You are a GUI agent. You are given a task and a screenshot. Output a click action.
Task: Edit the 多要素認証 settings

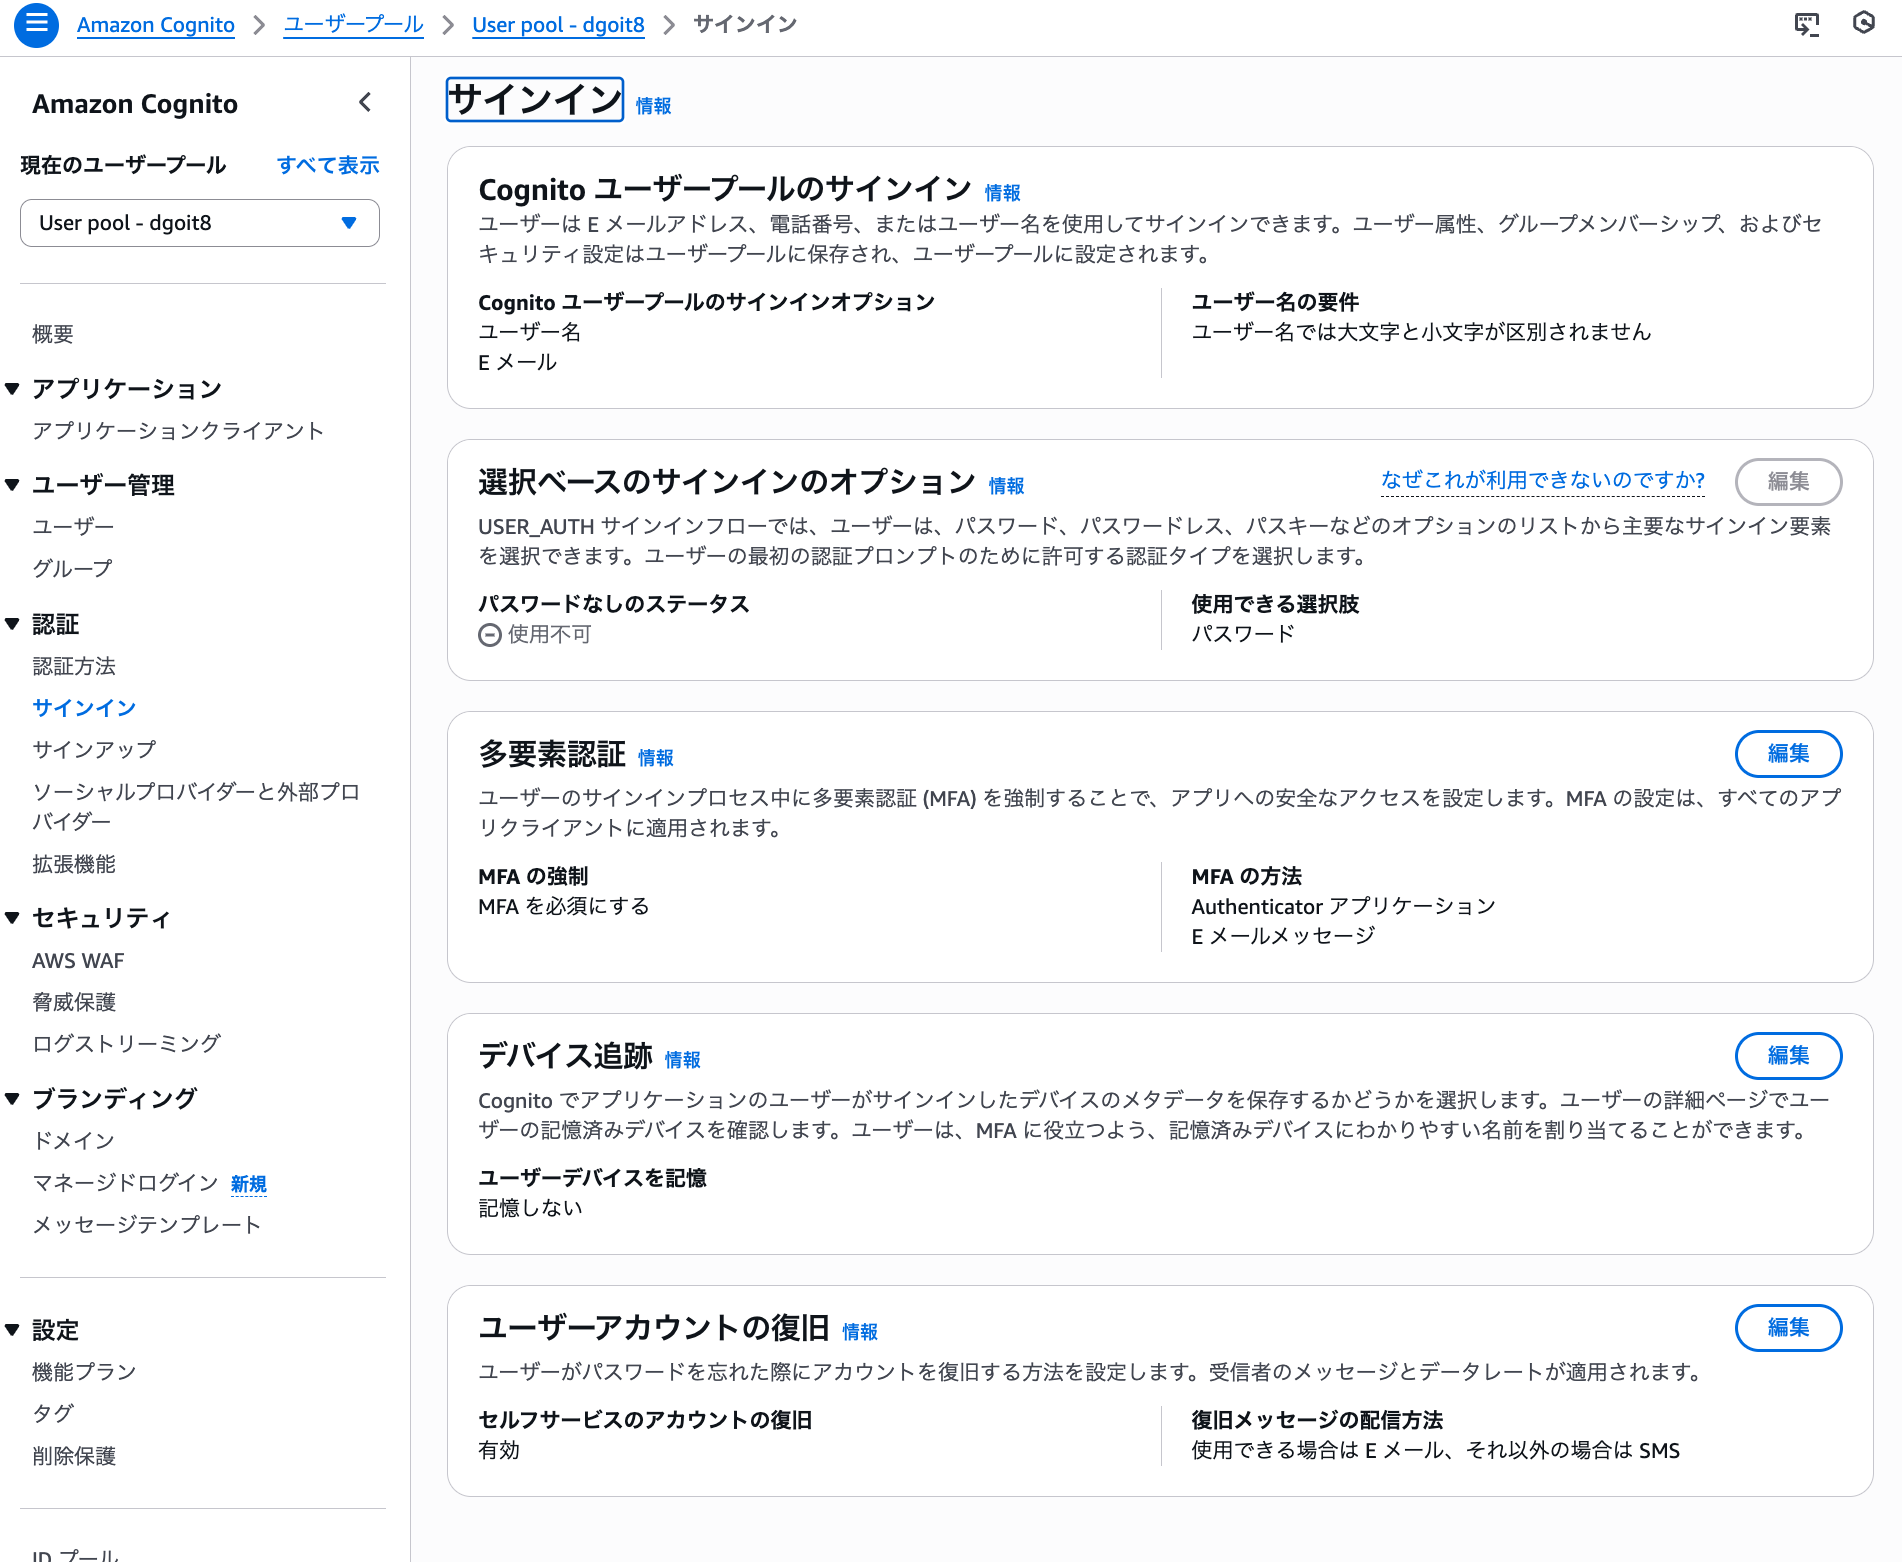tap(1788, 754)
